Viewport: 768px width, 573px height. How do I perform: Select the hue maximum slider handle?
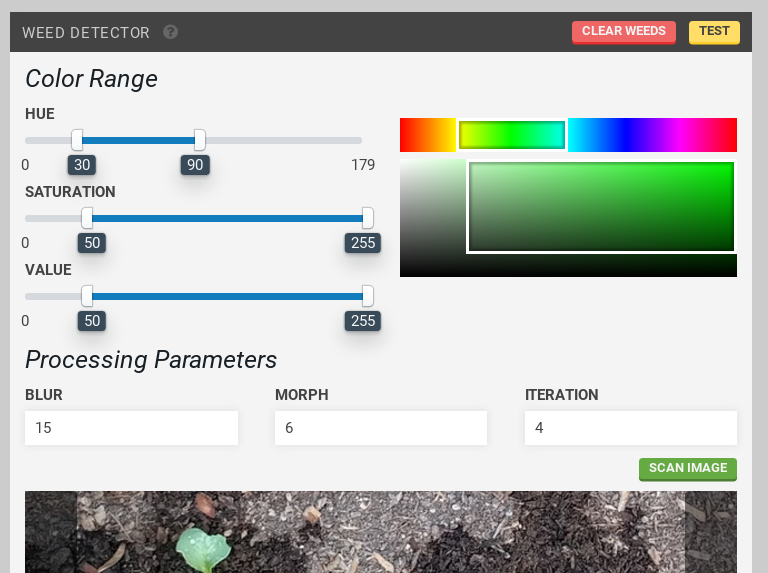tap(200, 140)
